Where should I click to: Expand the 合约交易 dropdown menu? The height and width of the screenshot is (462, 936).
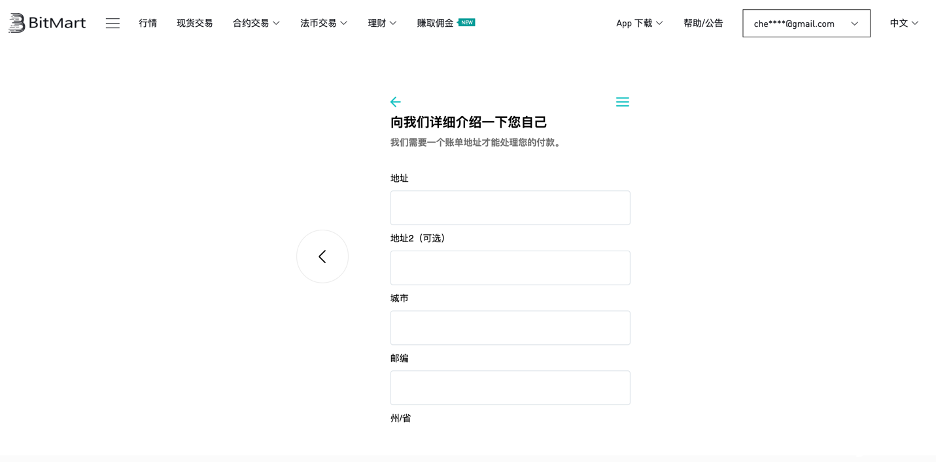tap(256, 23)
